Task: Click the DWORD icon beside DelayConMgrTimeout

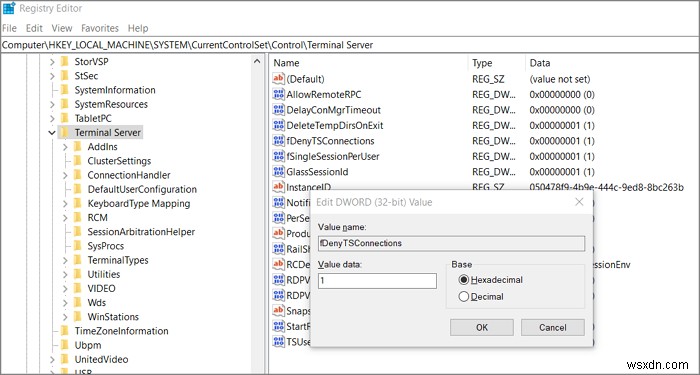Action: click(x=279, y=110)
